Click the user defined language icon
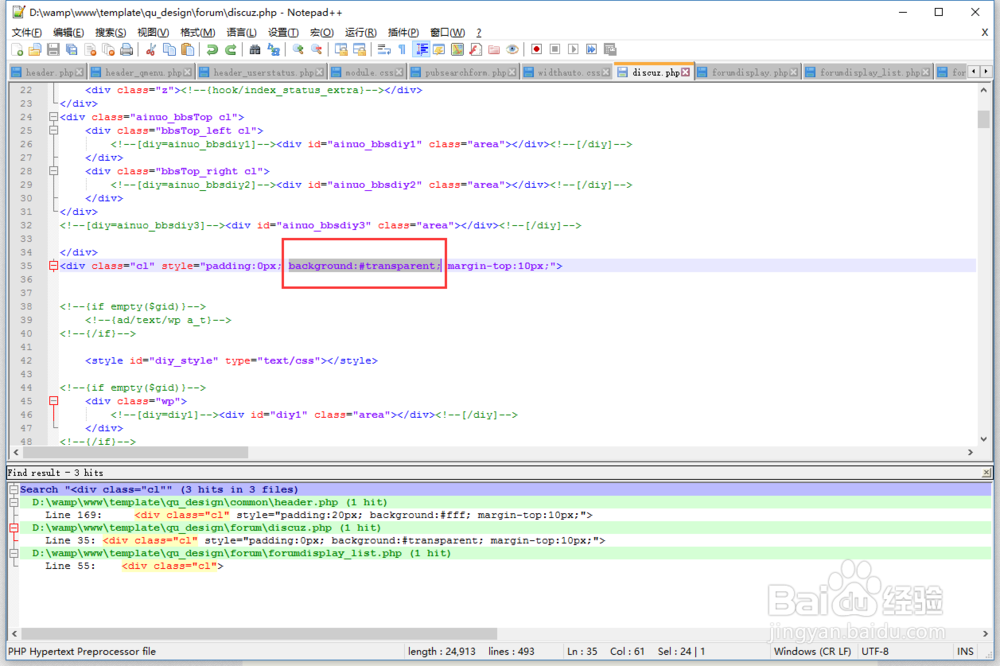 tap(439, 50)
